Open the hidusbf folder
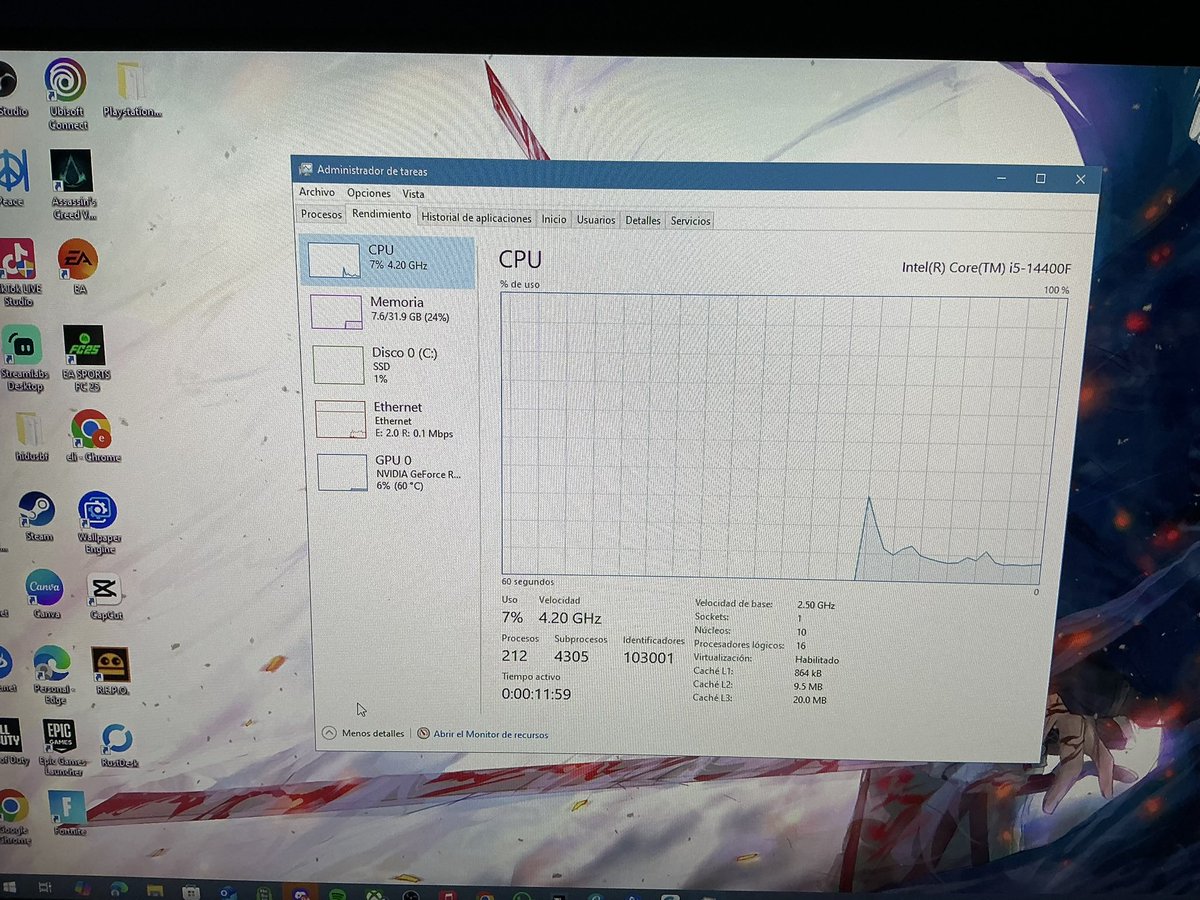 [31, 436]
